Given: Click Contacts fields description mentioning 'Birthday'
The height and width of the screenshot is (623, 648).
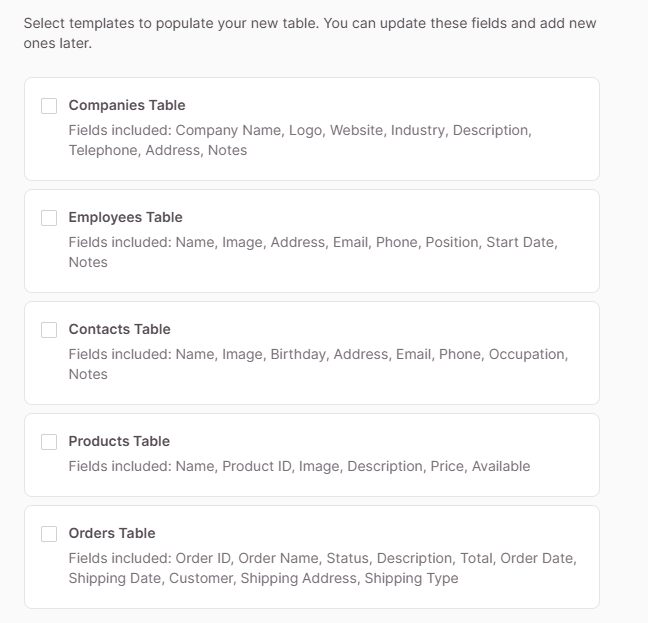Looking at the screenshot, I should click(318, 354).
